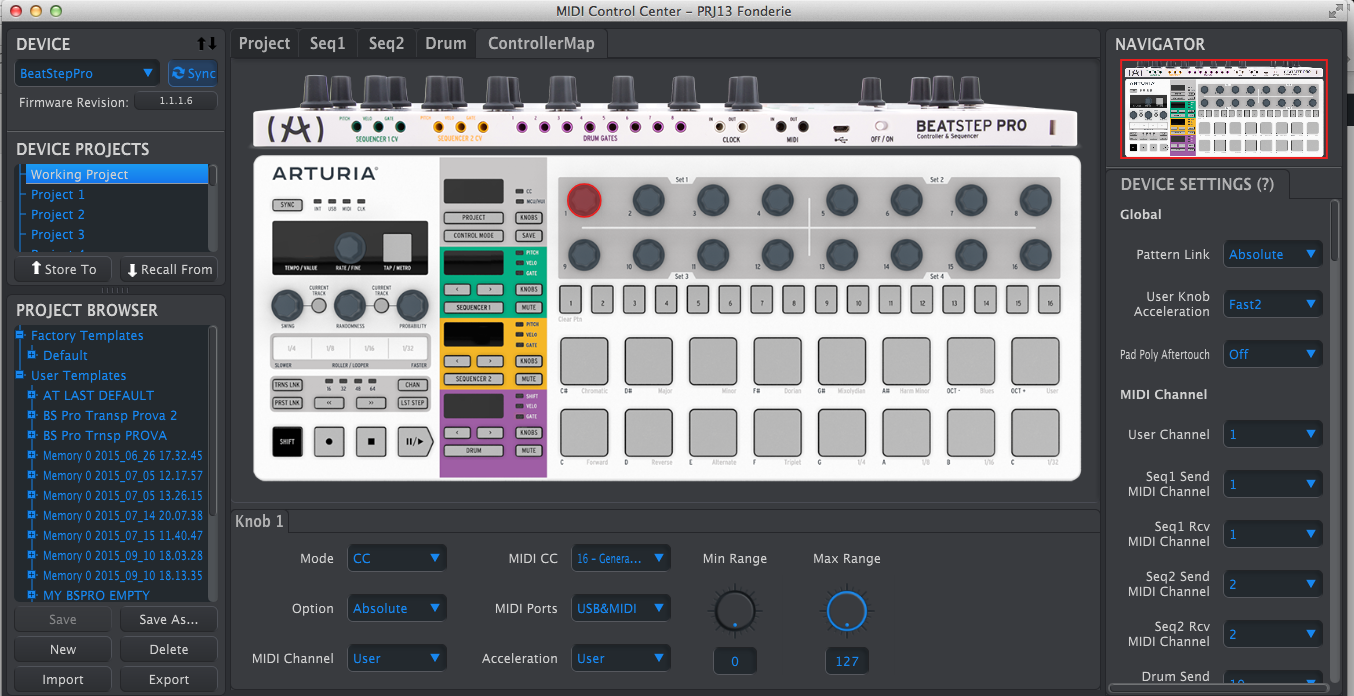Open the Pattern Link dropdown
Viewport: 1354px width, 696px height.
pos(1273,254)
